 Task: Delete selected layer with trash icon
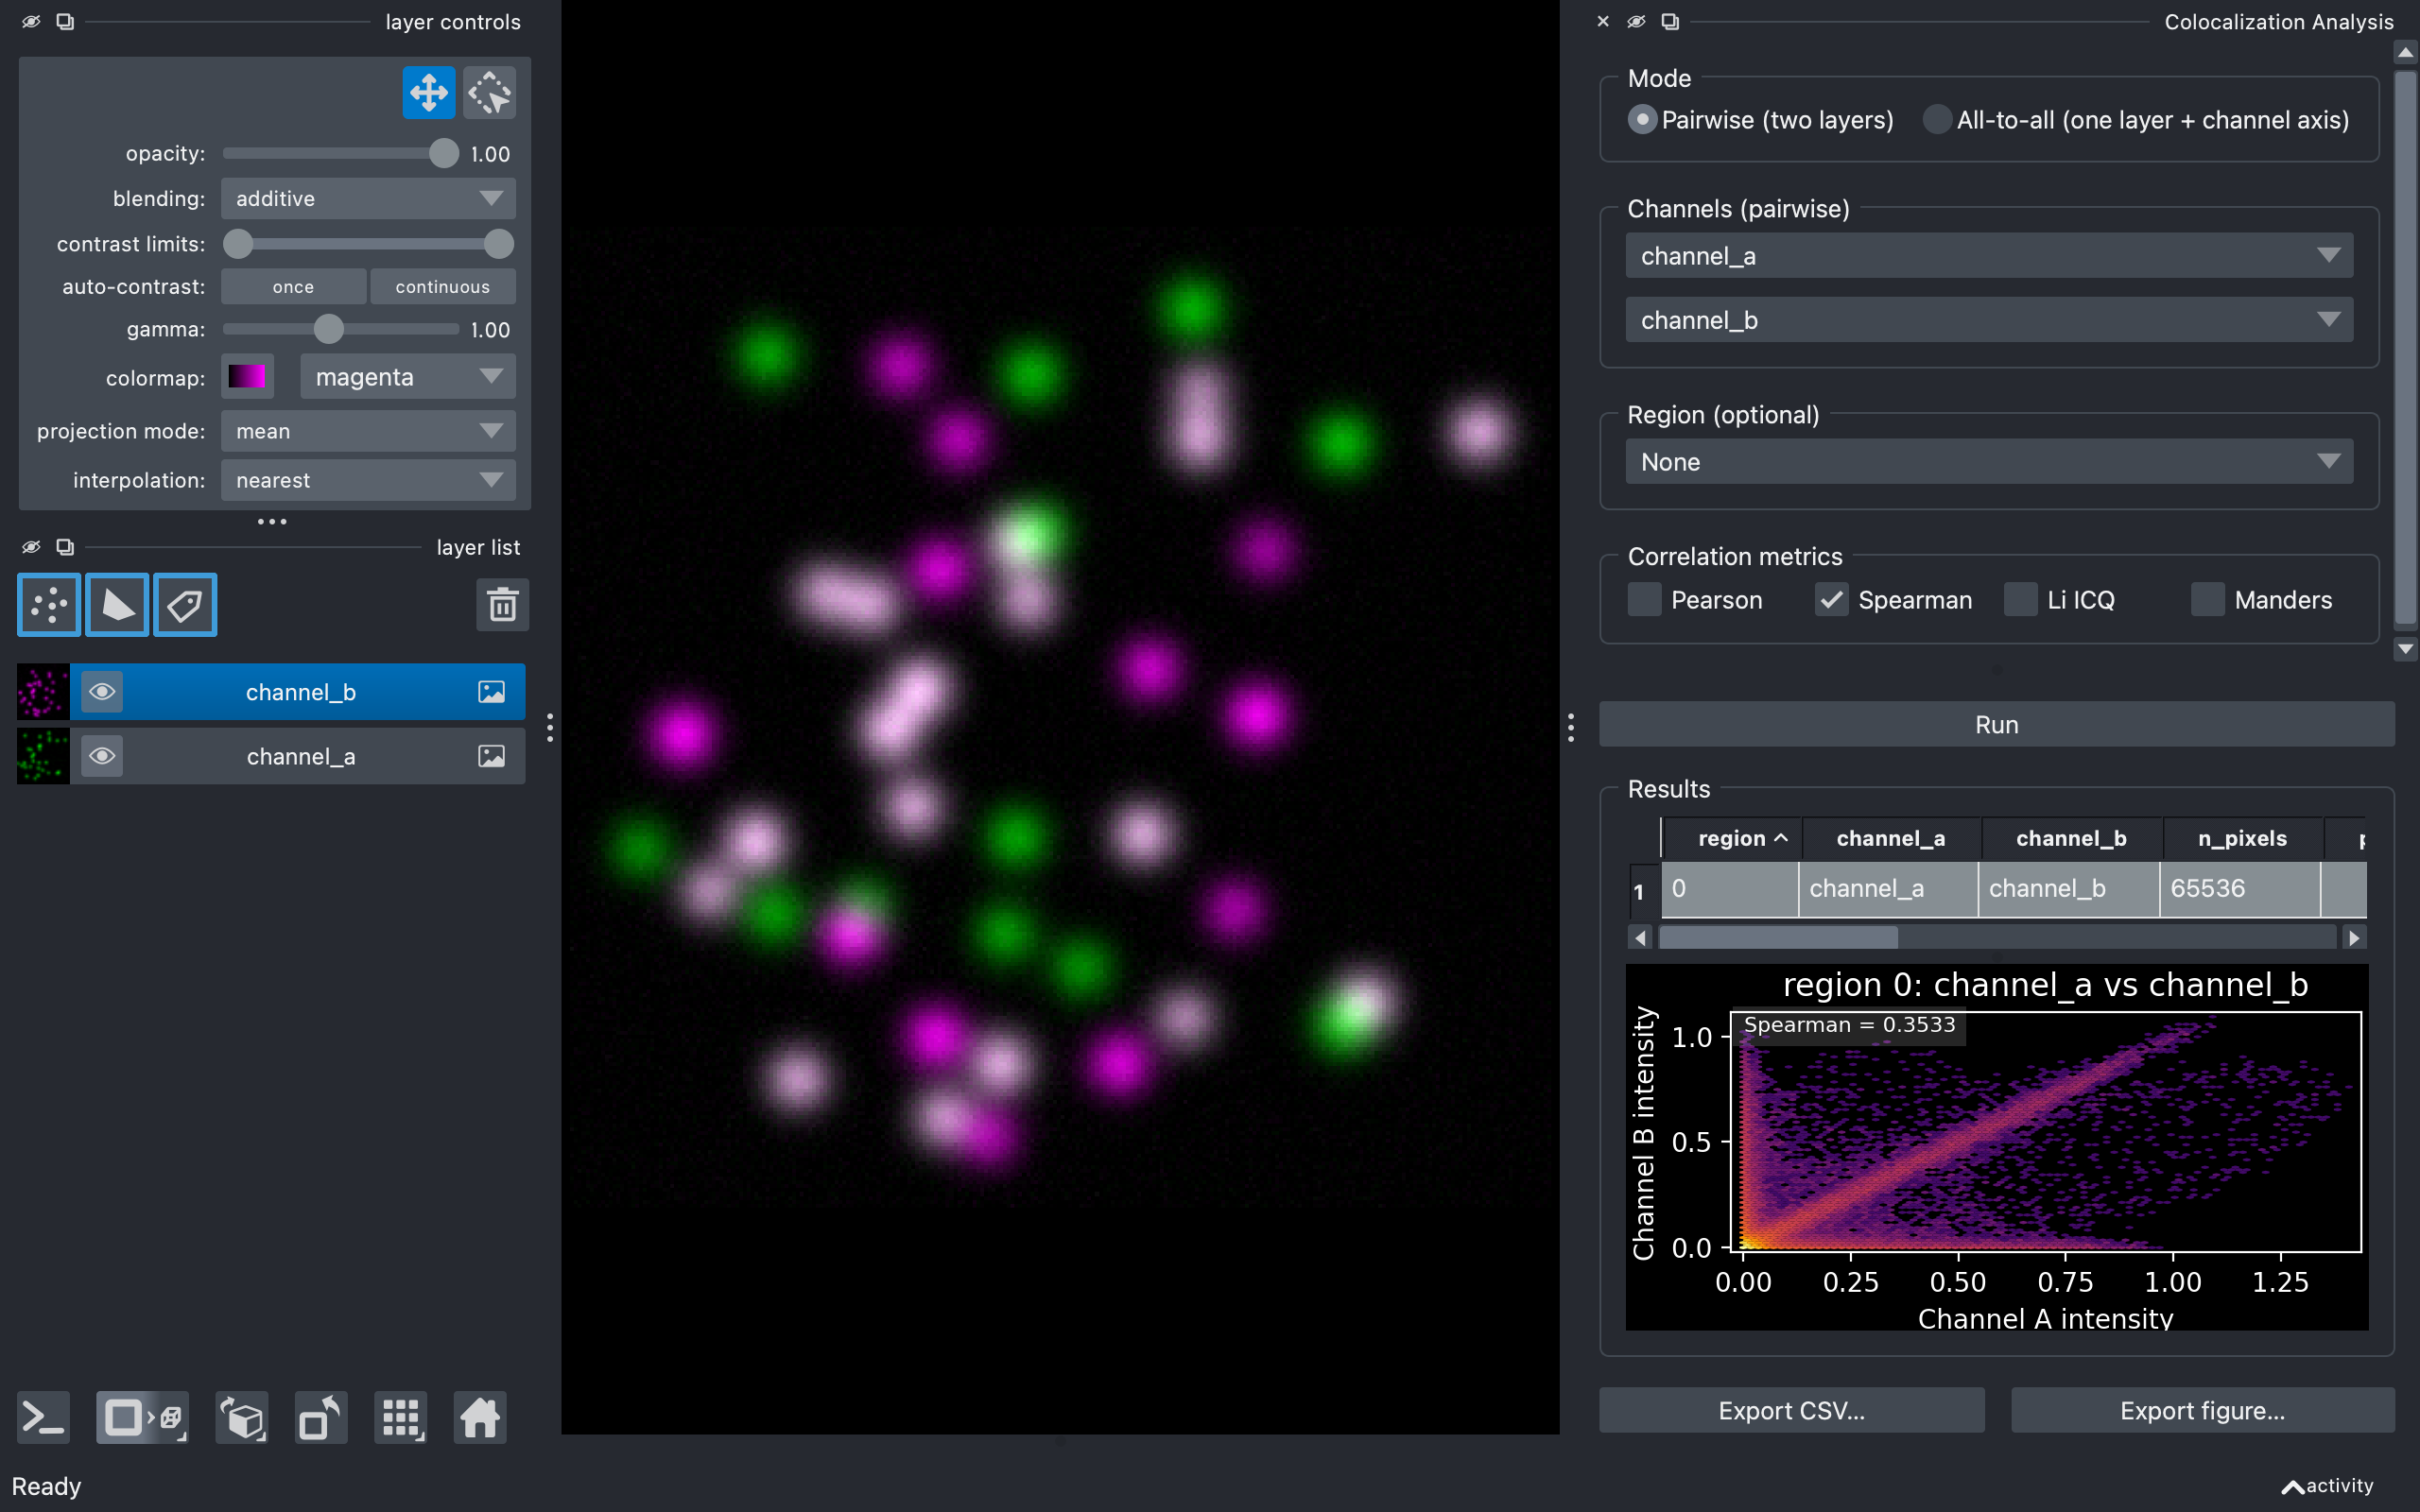502,604
